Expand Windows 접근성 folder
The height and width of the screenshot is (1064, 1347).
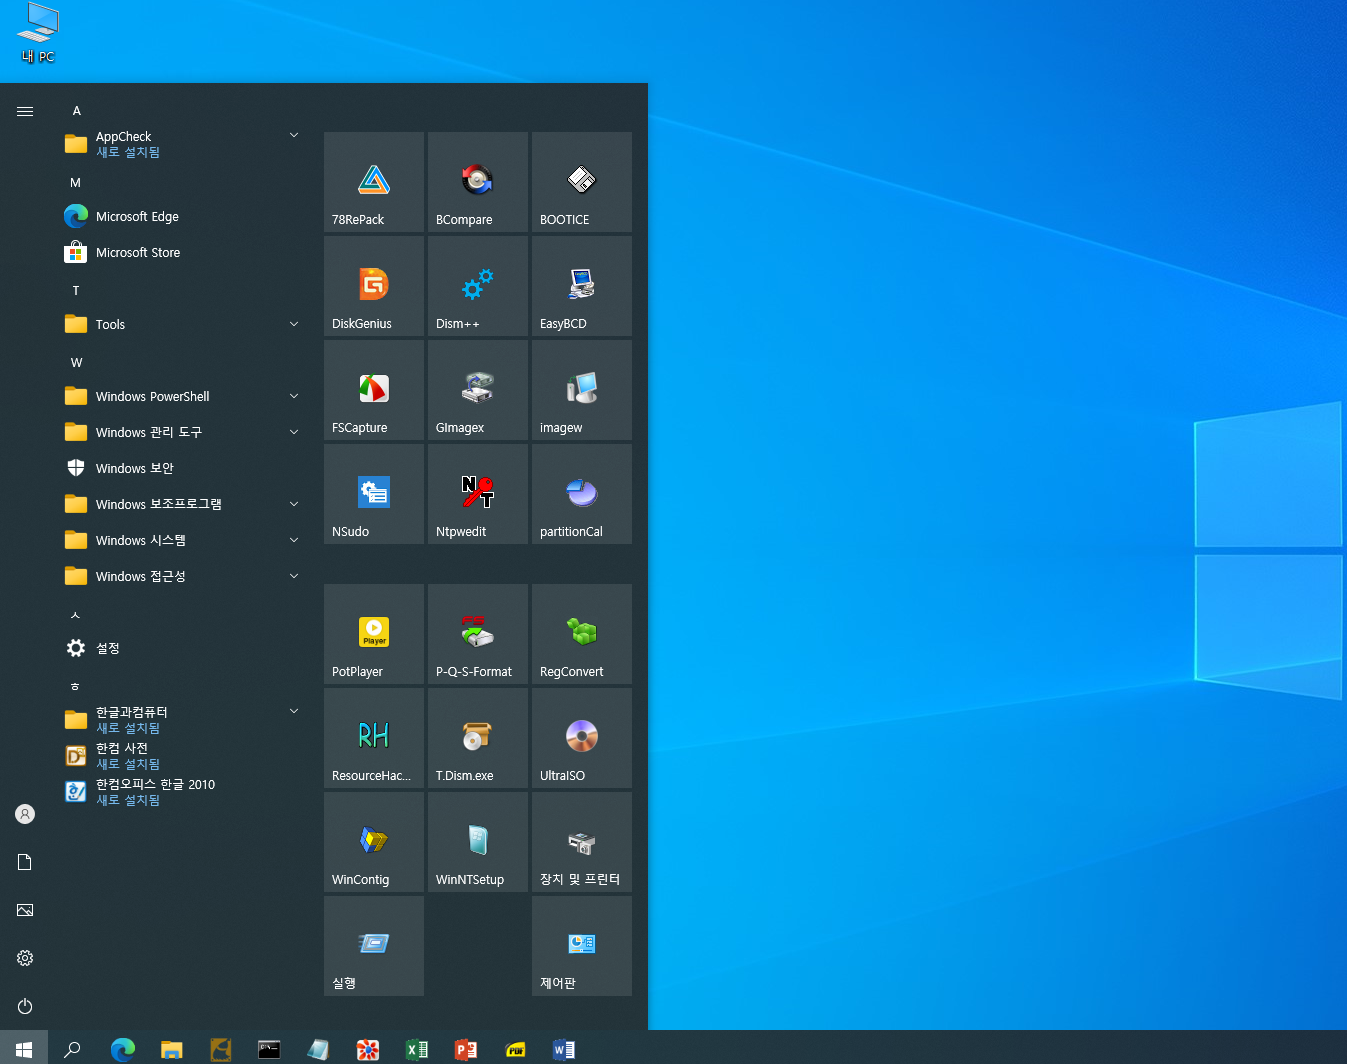[182, 576]
